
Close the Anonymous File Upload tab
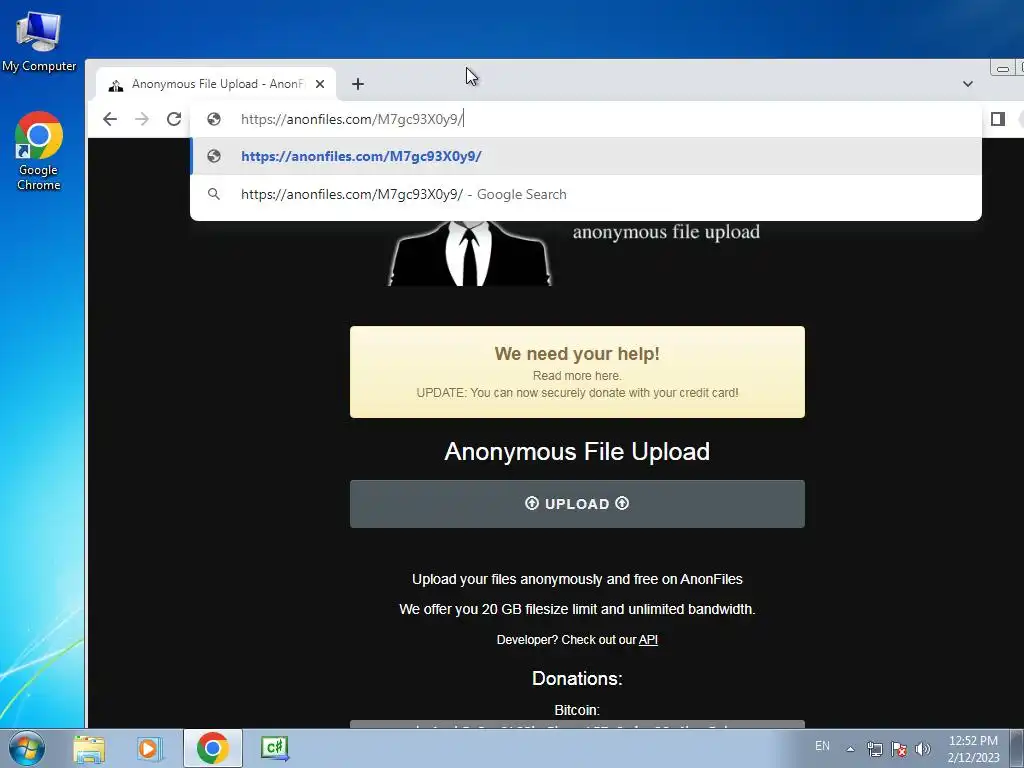(x=320, y=84)
